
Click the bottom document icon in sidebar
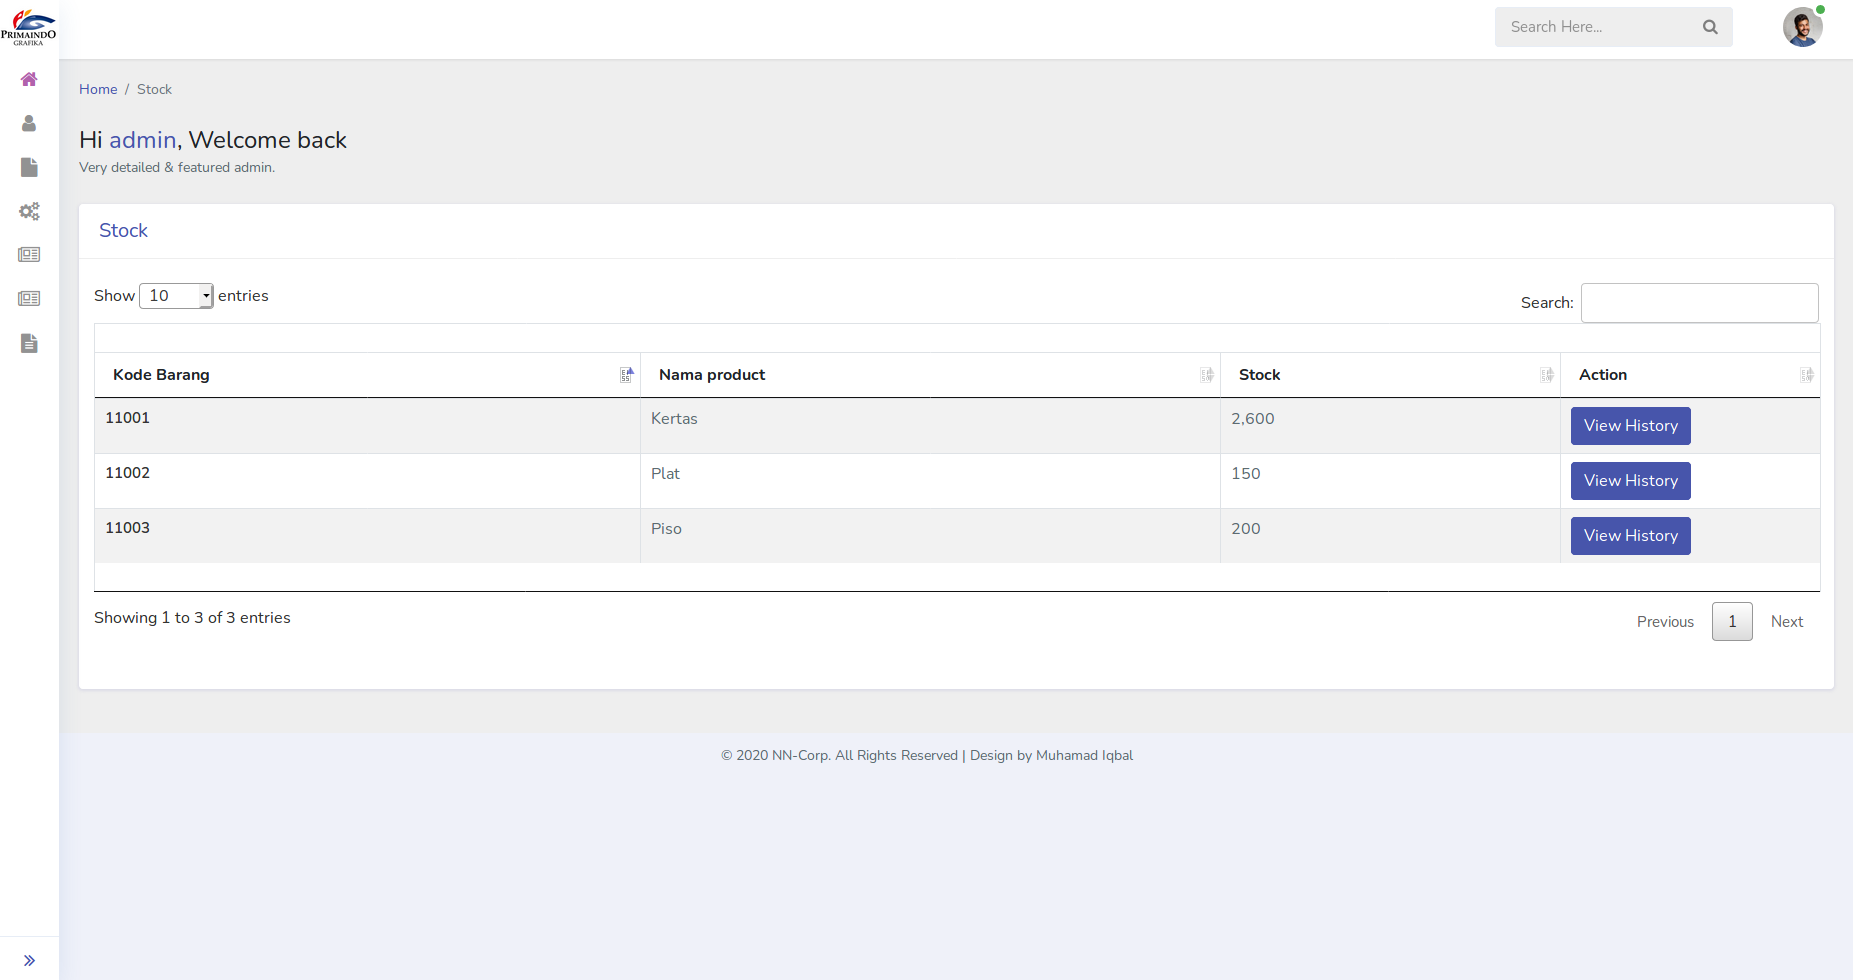pyautogui.click(x=29, y=343)
